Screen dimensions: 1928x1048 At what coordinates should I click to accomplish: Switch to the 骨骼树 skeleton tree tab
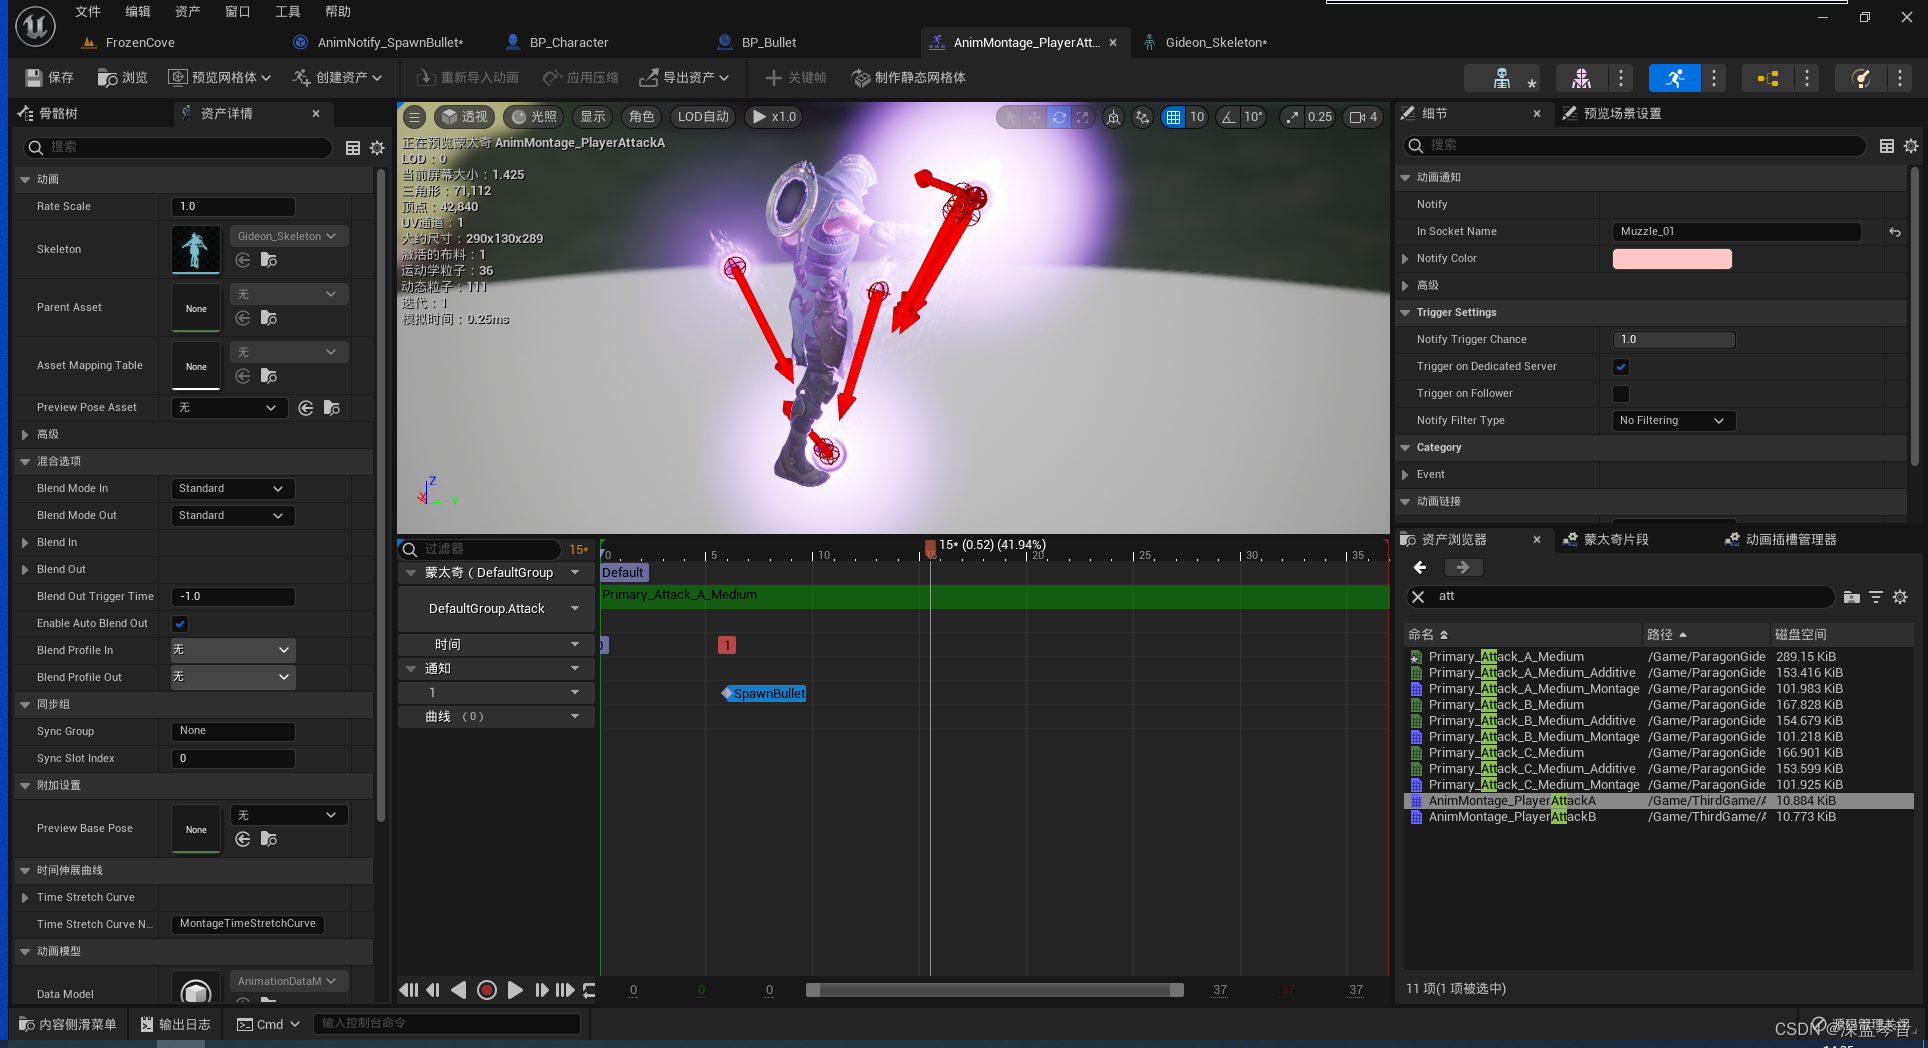point(58,114)
